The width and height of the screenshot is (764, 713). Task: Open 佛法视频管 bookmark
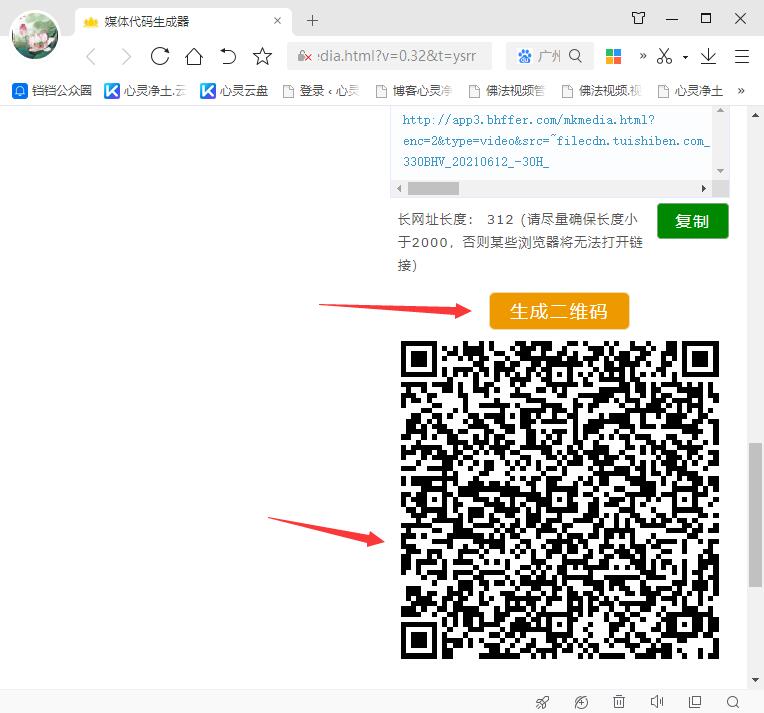pos(507,91)
